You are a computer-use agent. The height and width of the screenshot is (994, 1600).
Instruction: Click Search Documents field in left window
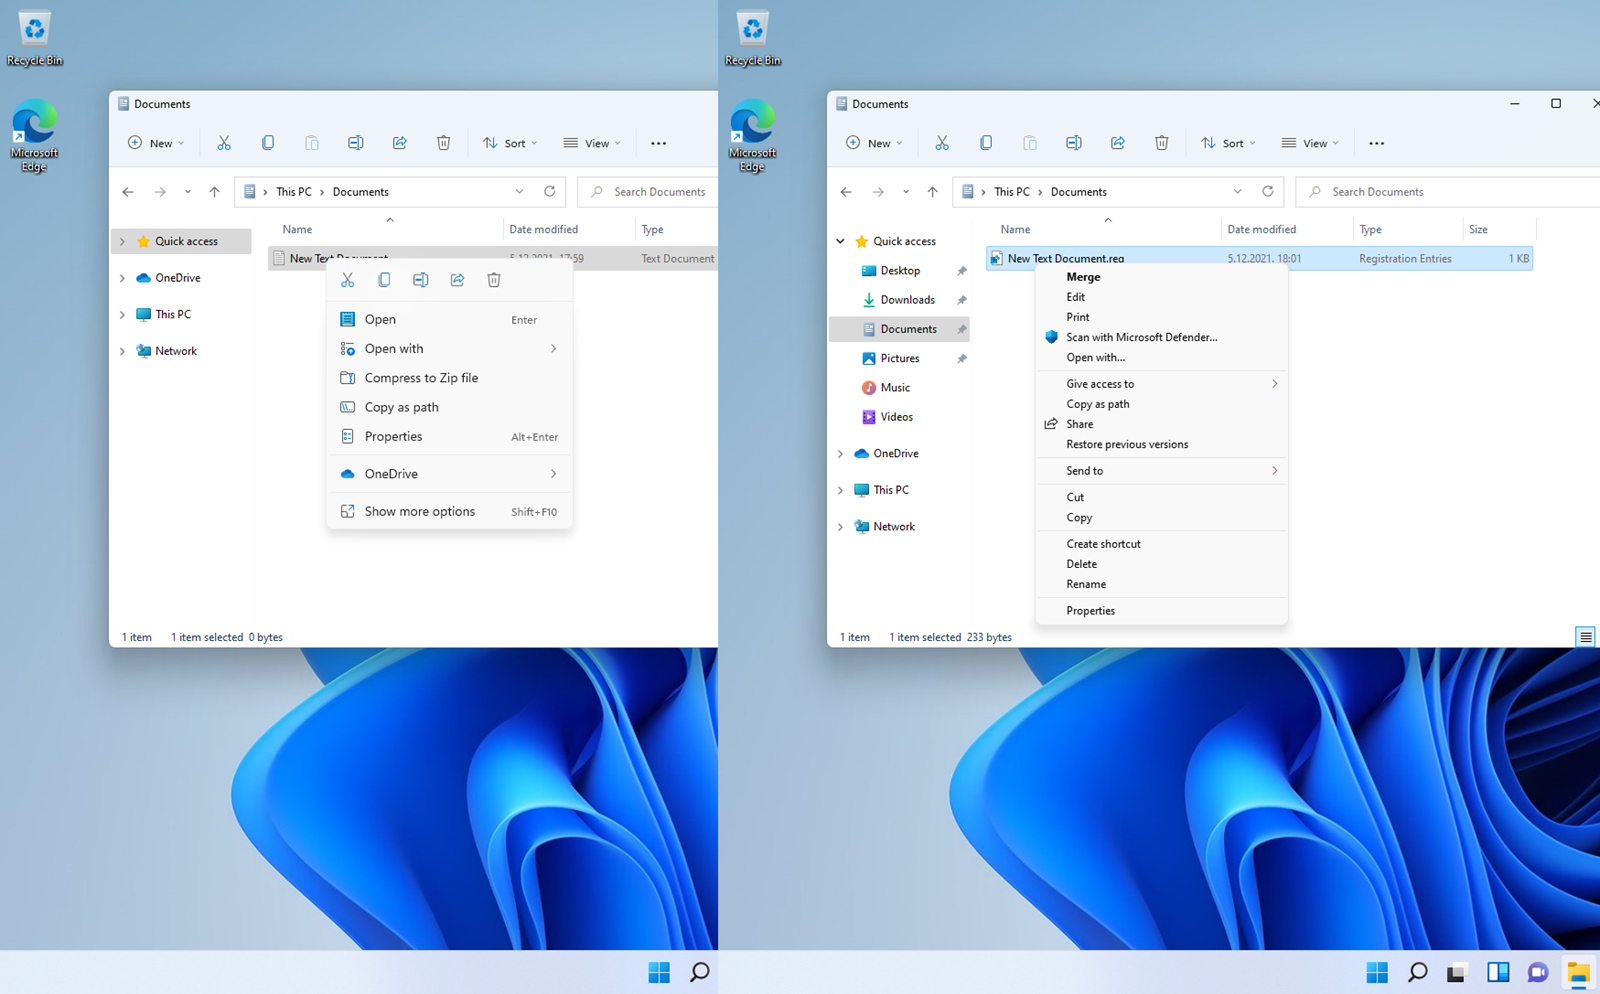(648, 192)
